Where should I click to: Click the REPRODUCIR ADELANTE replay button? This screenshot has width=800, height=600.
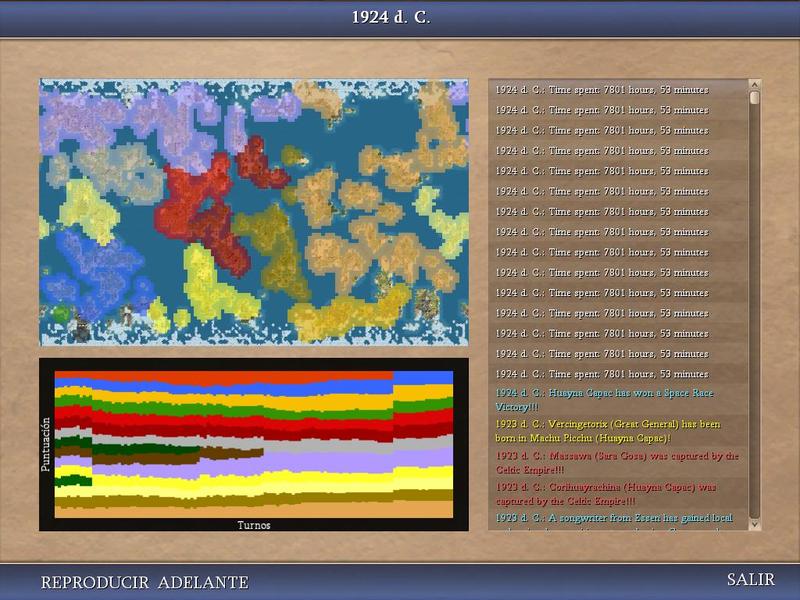click(145, 582)
